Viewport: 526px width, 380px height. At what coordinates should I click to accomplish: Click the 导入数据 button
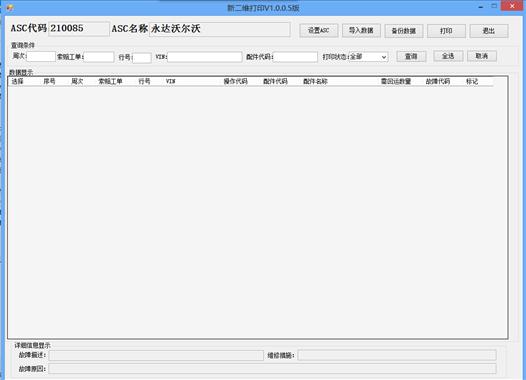click(x=361, y=31)
